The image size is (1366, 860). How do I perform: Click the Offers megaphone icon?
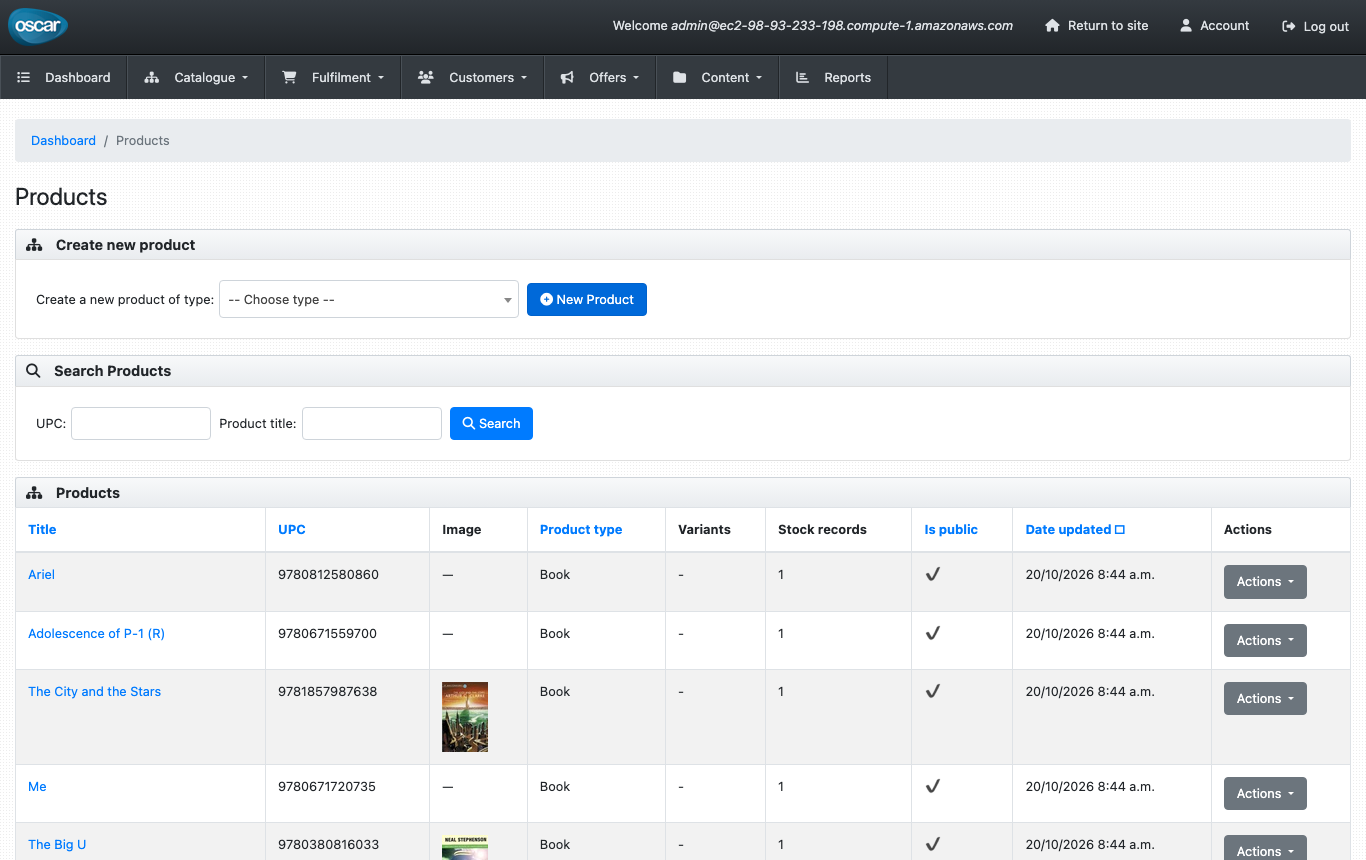point(567,77)
